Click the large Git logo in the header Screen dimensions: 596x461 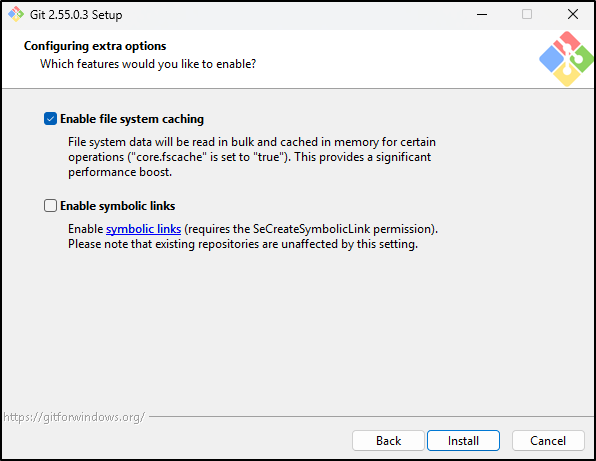click(x=566, y=59)
